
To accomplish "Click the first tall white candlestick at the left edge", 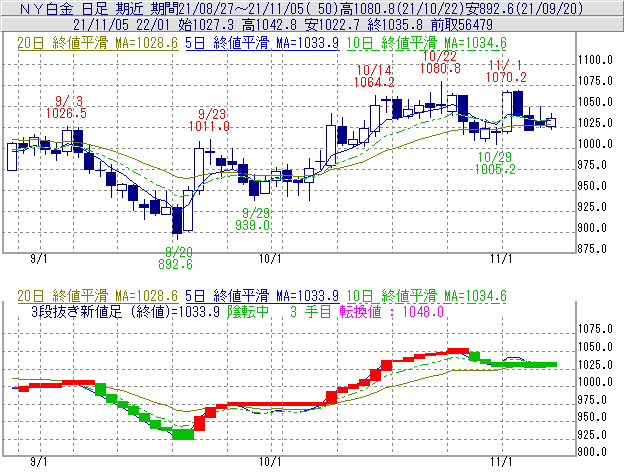I will tap(12, 157).
